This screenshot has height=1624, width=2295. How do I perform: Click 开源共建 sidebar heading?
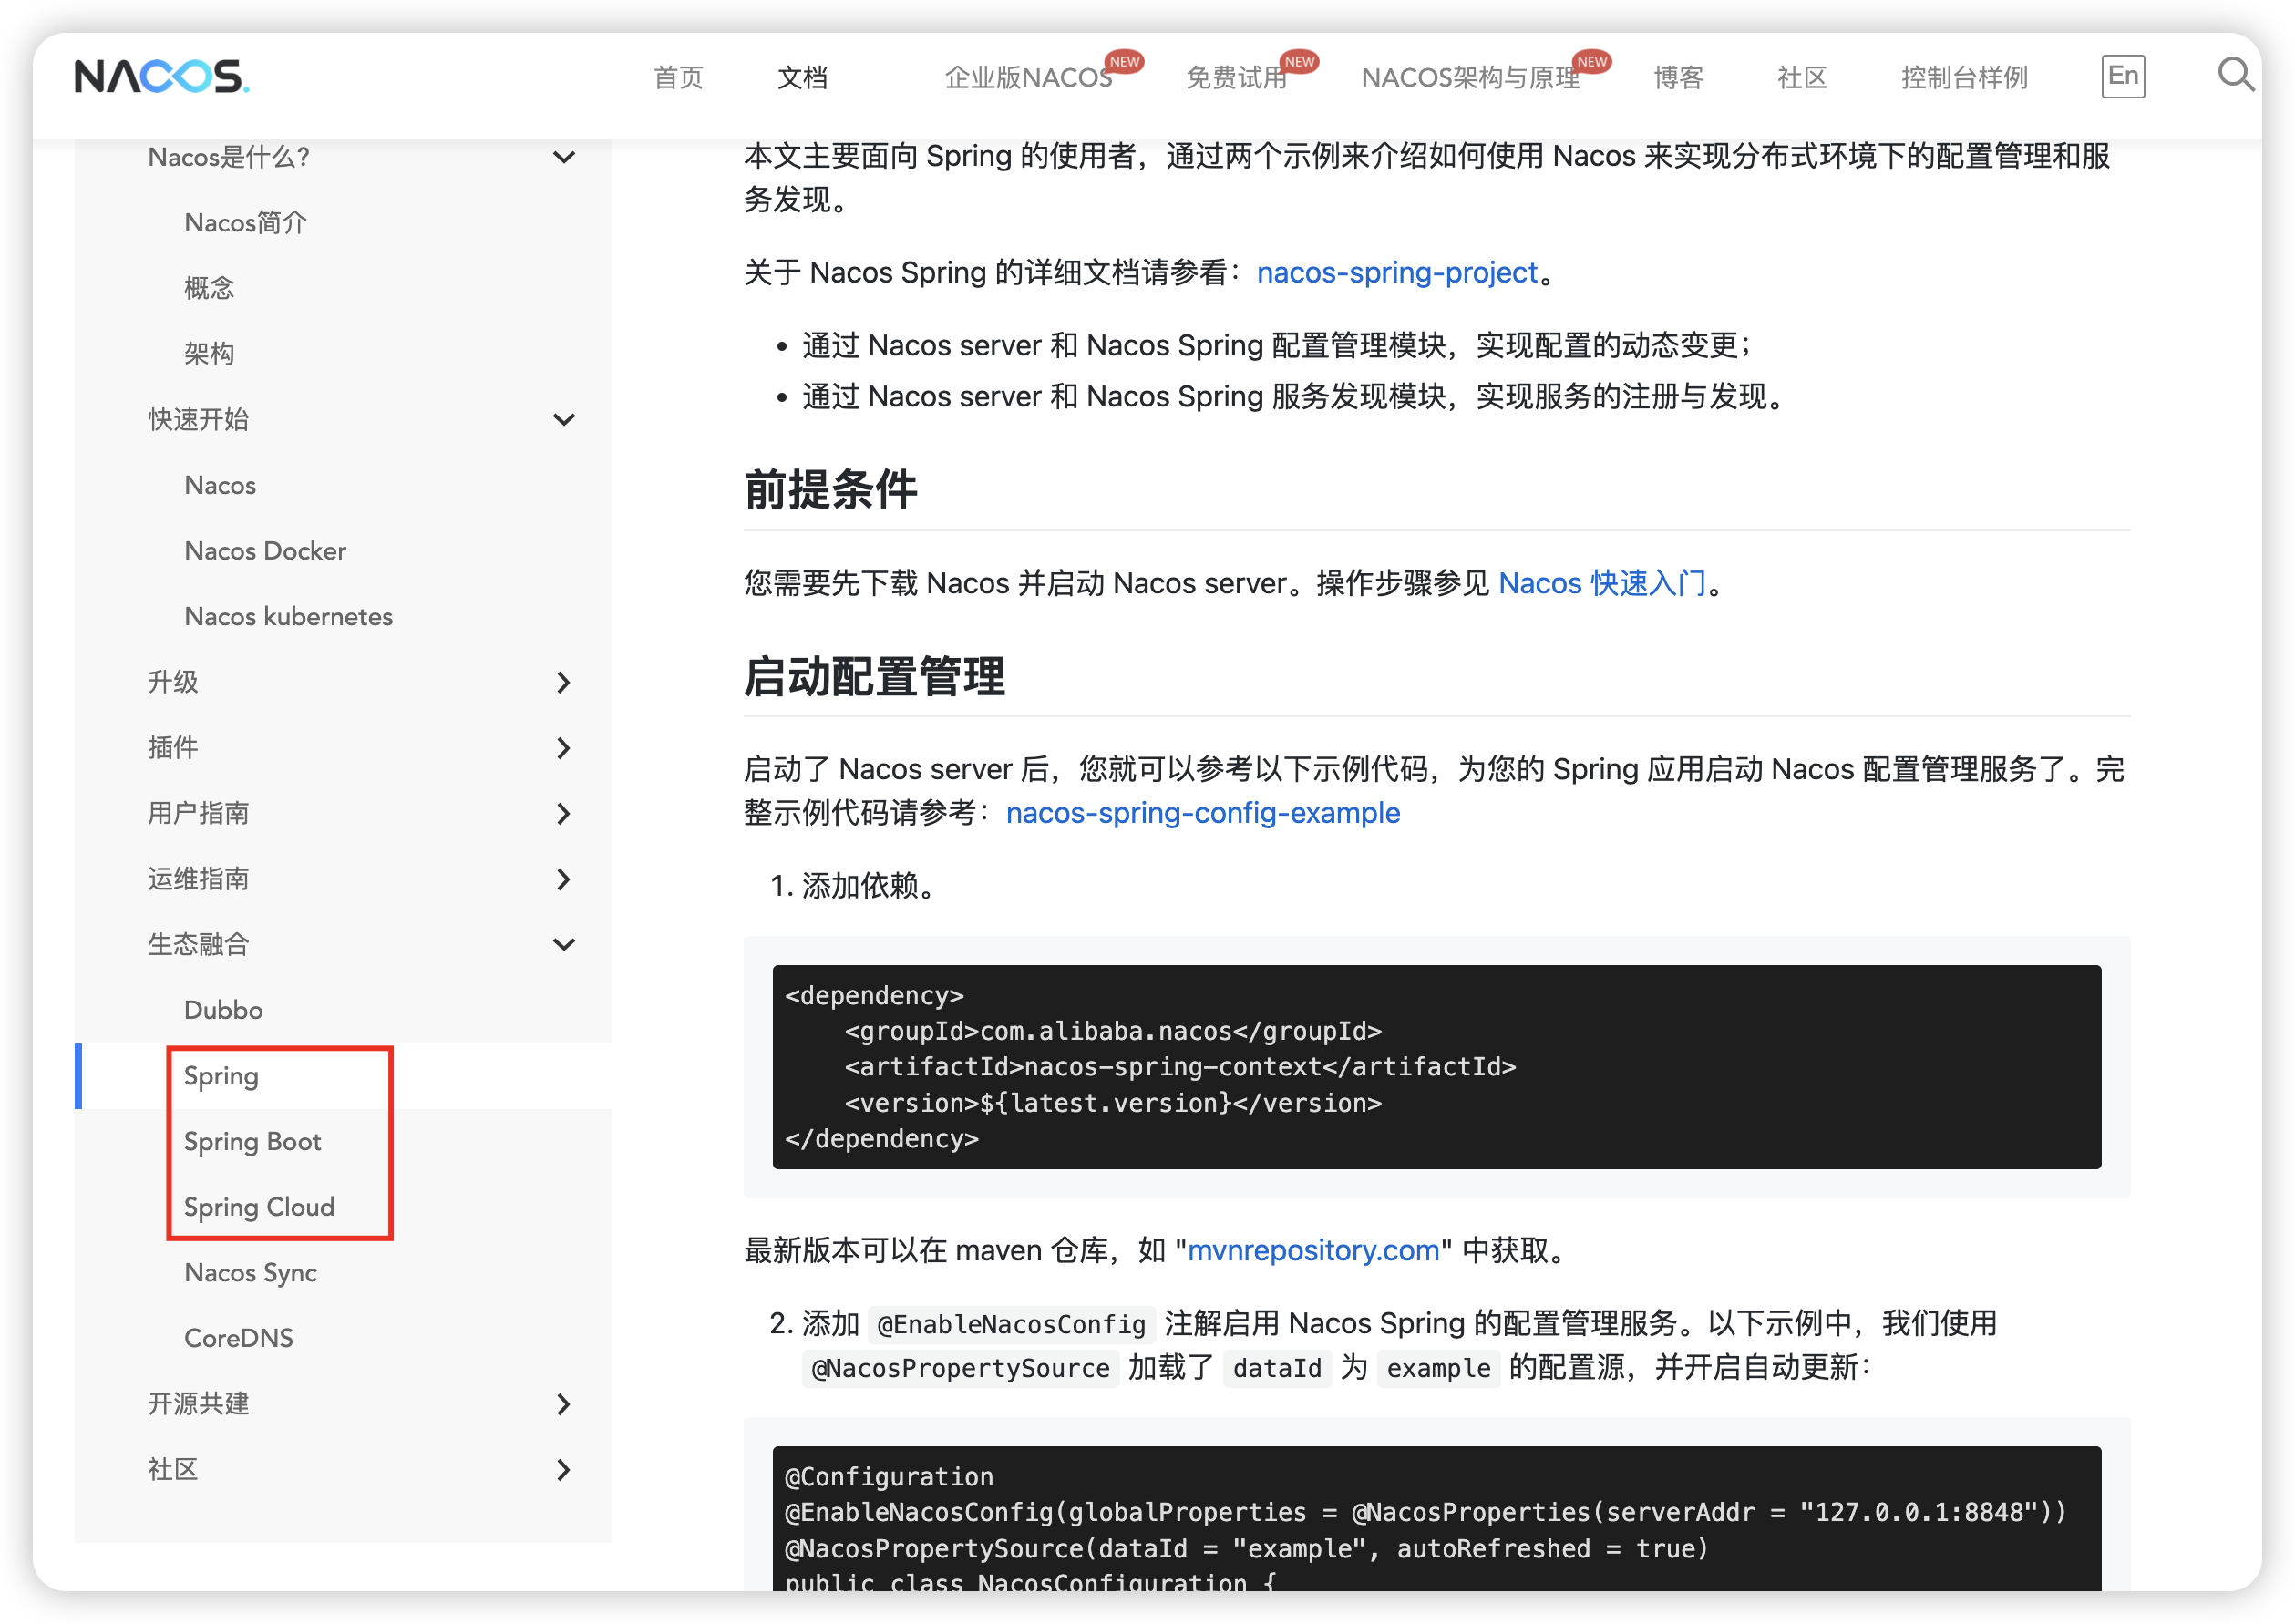tap(198, 1404)
